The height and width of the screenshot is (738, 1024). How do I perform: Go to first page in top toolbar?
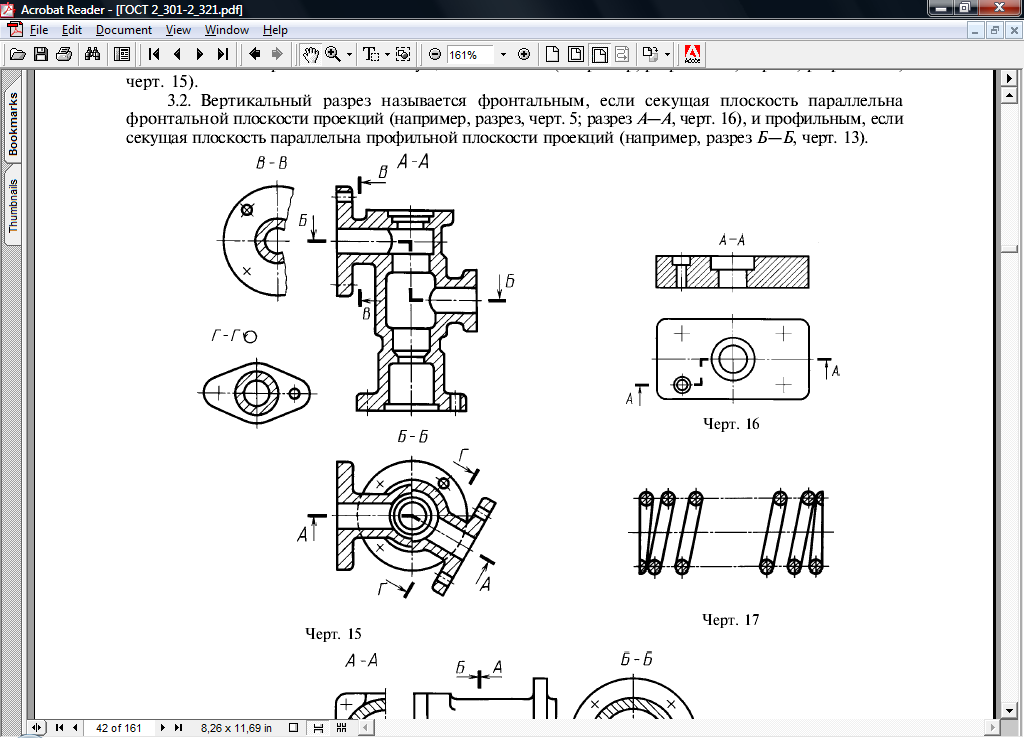point(154,54)
